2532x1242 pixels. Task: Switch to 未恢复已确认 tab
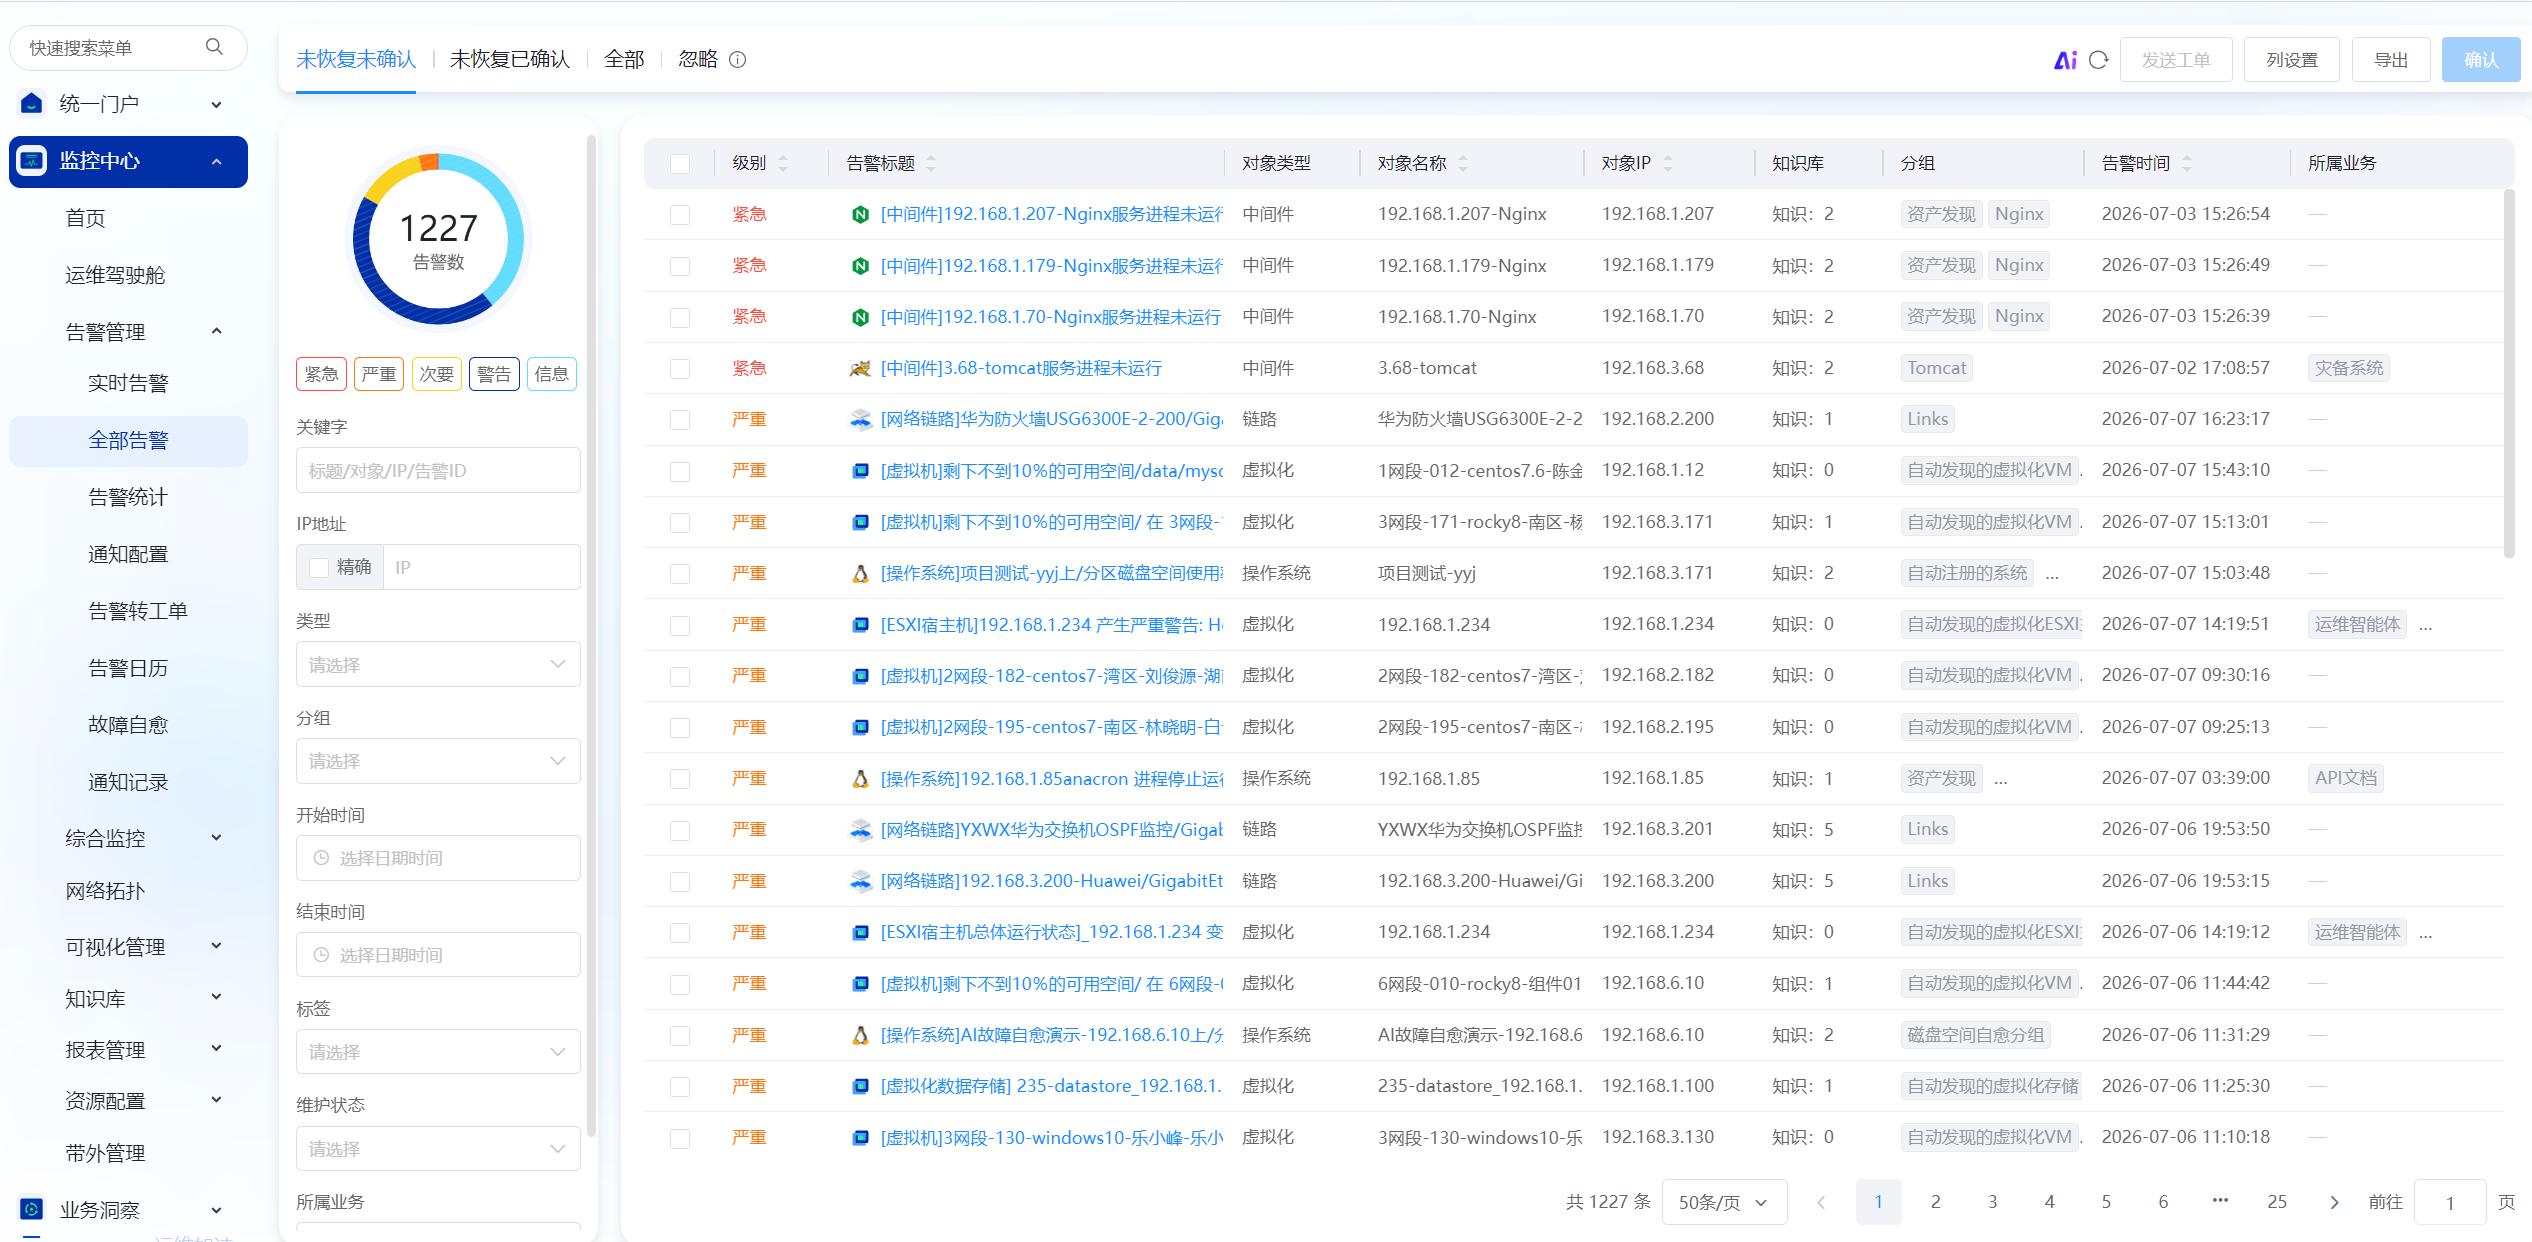(510, 60)
